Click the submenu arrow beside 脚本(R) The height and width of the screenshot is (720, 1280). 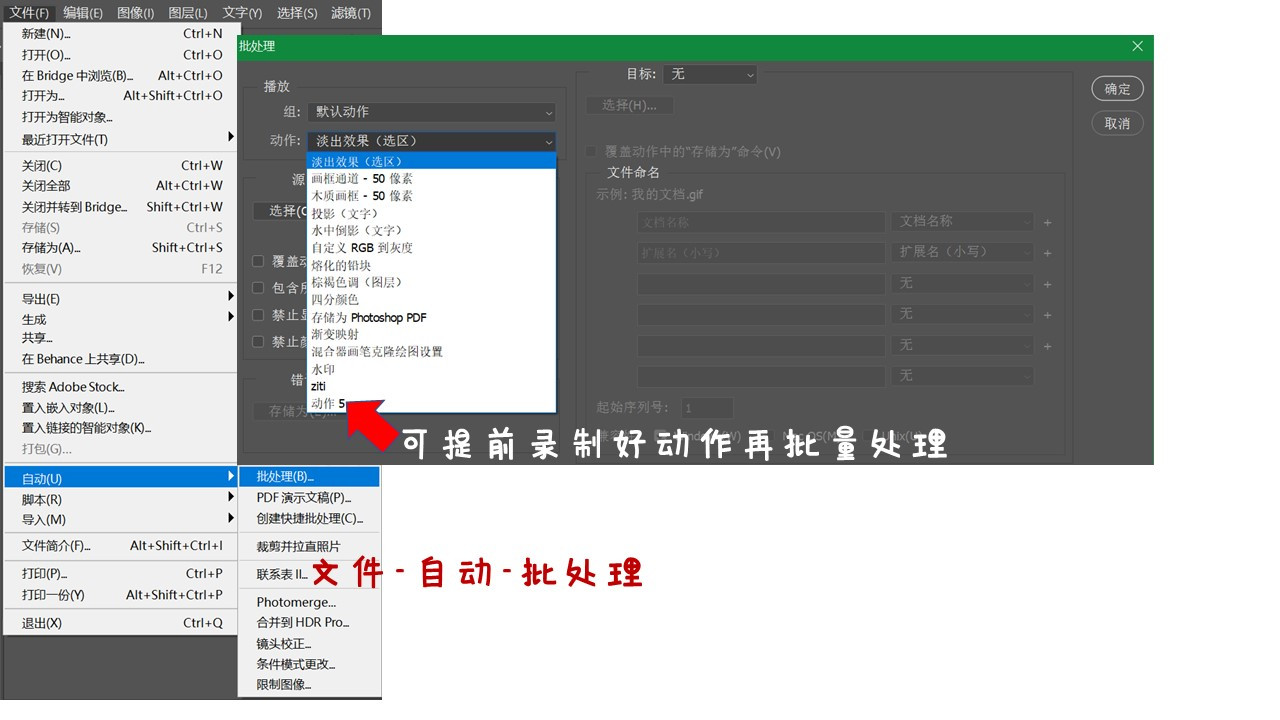coord(230,498)
